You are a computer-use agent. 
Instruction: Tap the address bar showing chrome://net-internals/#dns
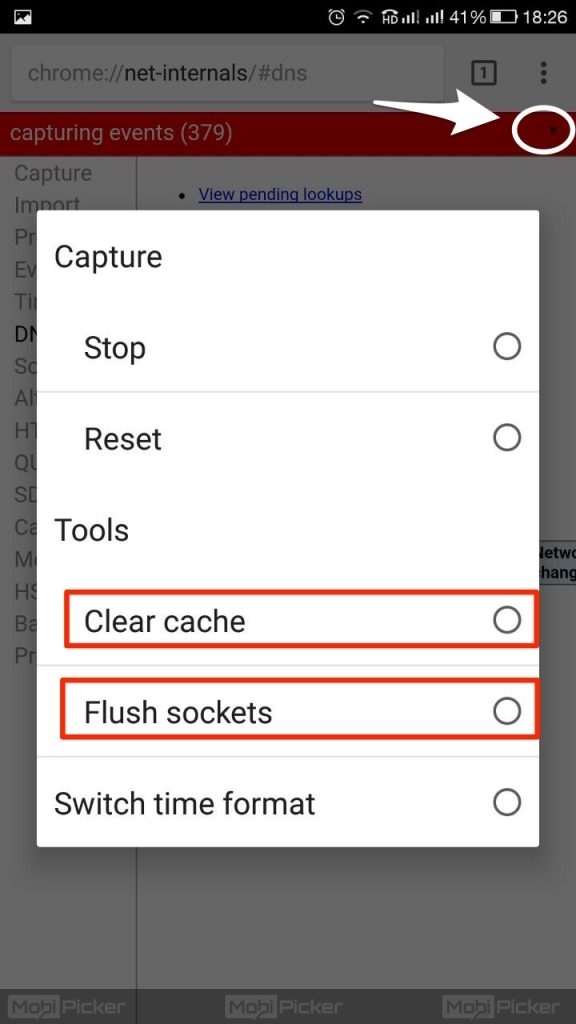[x=225, y=72]
